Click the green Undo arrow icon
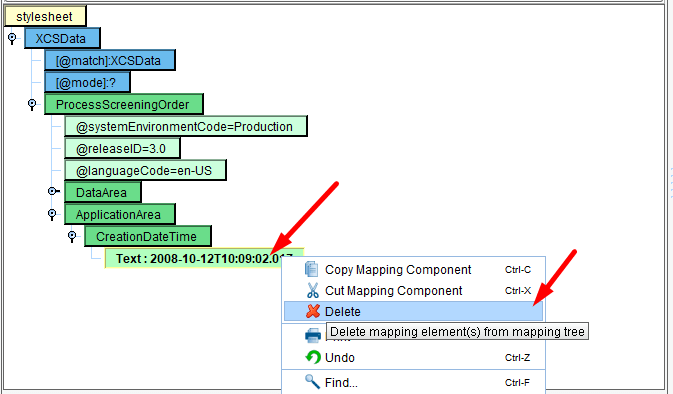Image resolution: width=673 pixels, height=394 pixels. pyautogui.click(x=313, y=357)
